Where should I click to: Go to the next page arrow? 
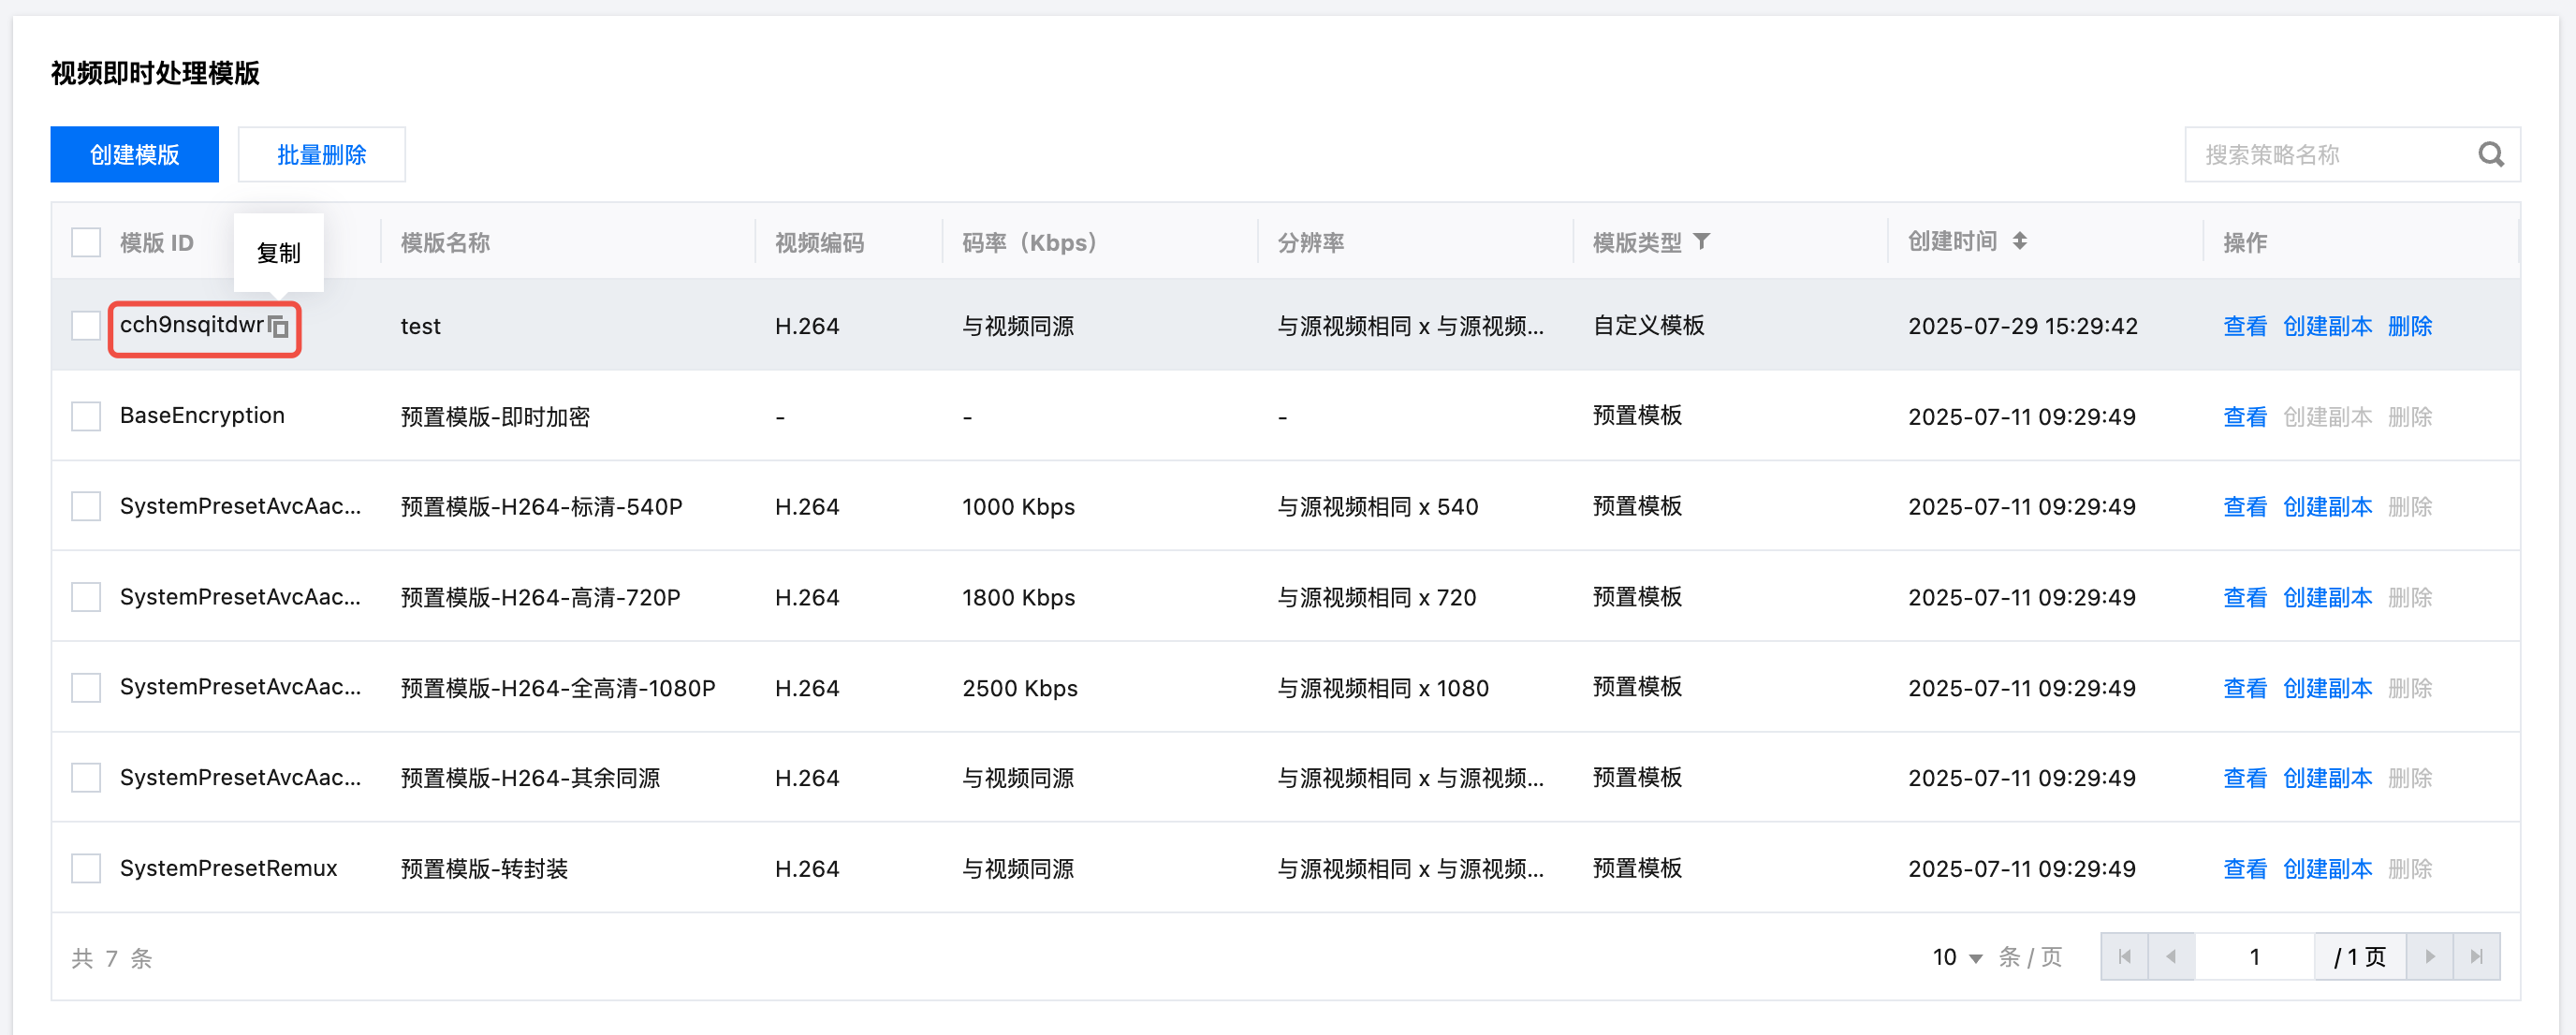pyautogui.click(x=2429, y=956)
